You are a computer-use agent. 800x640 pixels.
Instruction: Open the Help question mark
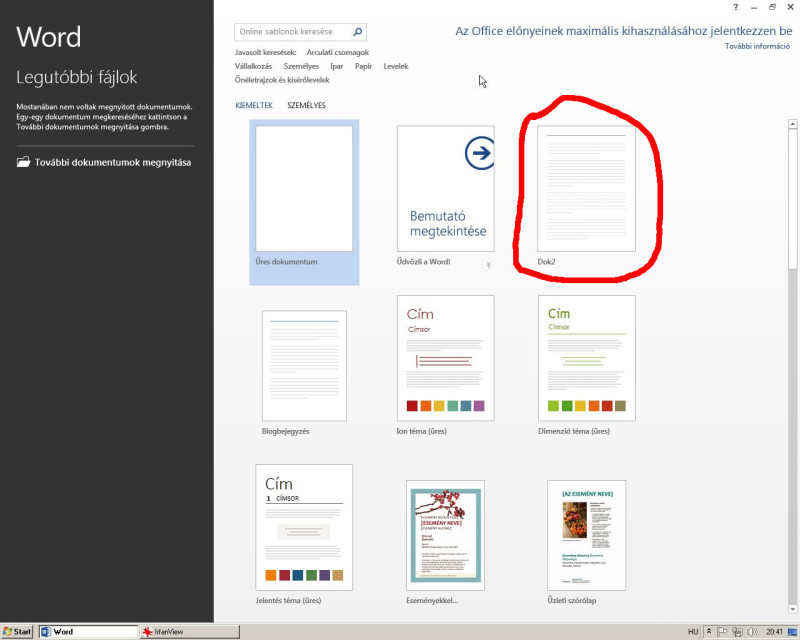coord(735,7)
